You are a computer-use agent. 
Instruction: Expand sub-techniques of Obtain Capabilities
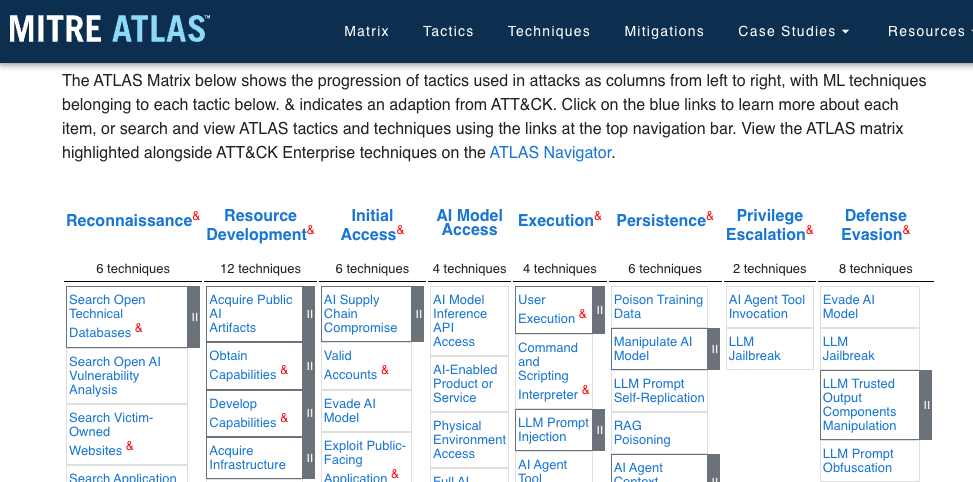[x=309, y=366]
